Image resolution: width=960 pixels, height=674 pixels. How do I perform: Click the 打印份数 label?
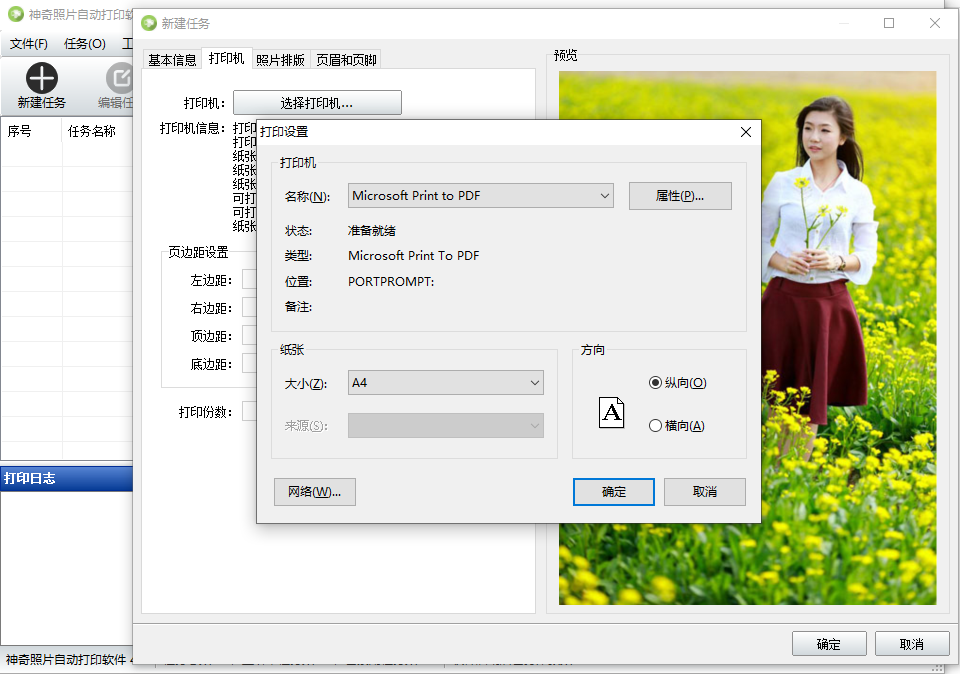tap(205, 412)
